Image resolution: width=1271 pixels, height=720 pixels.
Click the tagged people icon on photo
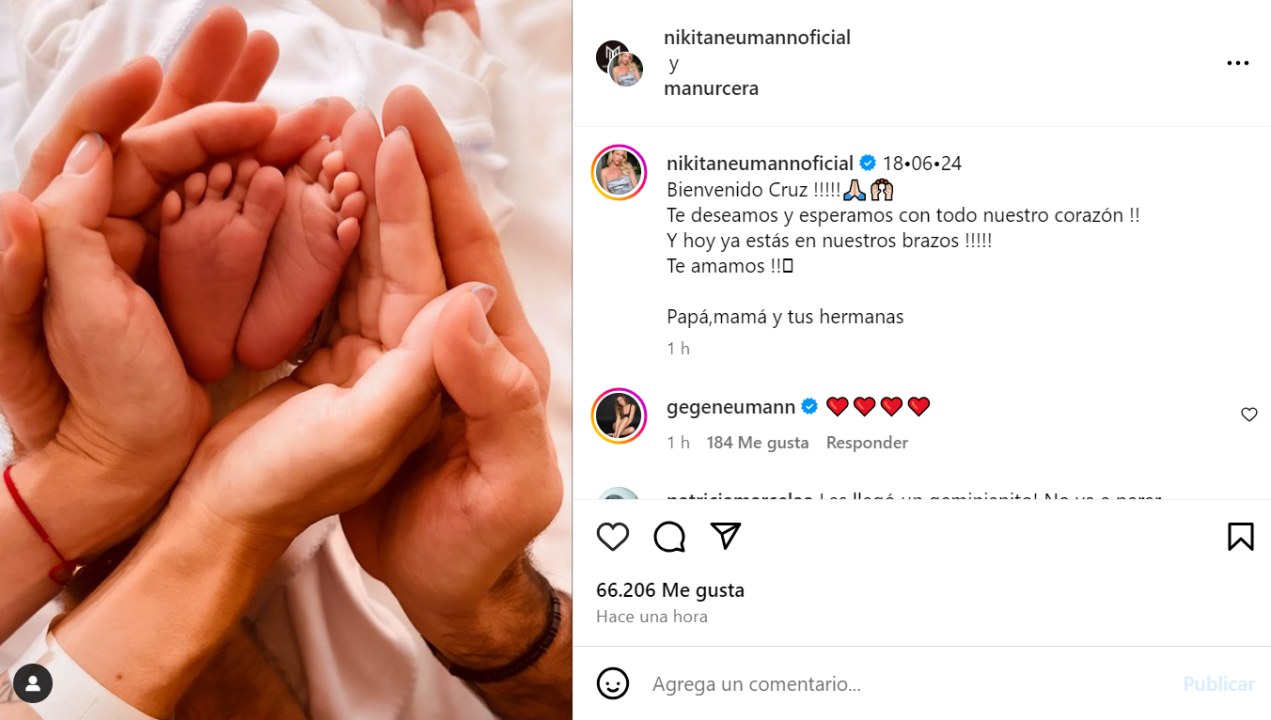click(33, 684)
